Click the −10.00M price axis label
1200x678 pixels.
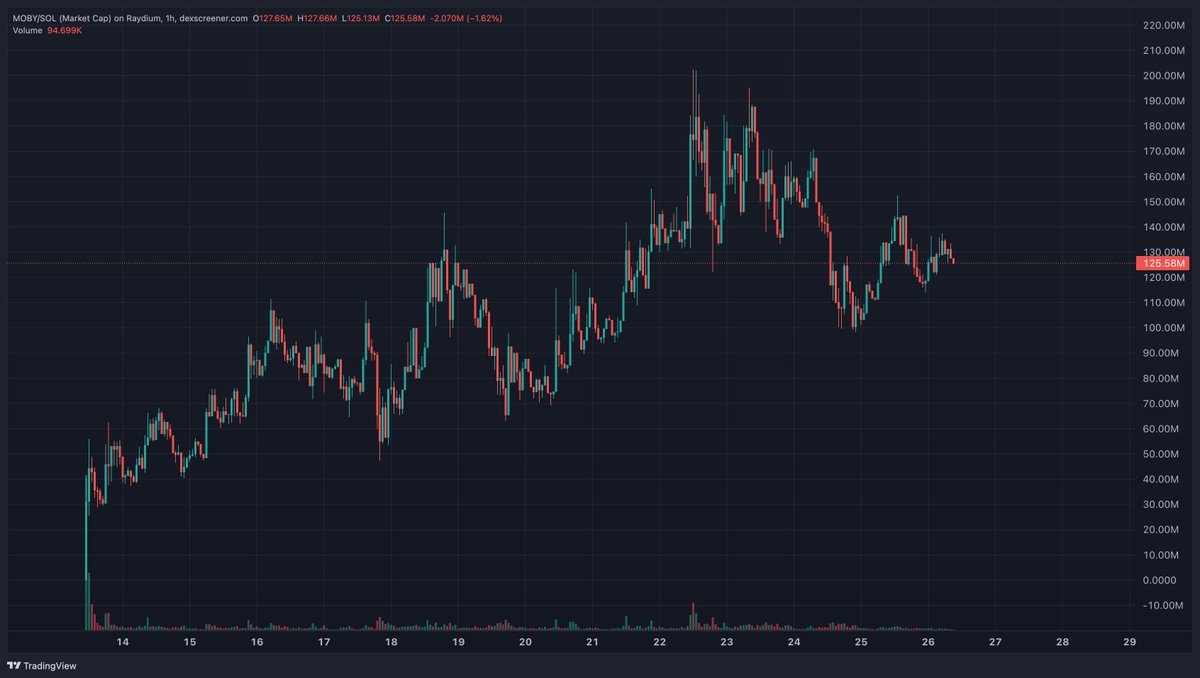point(1164,605)
